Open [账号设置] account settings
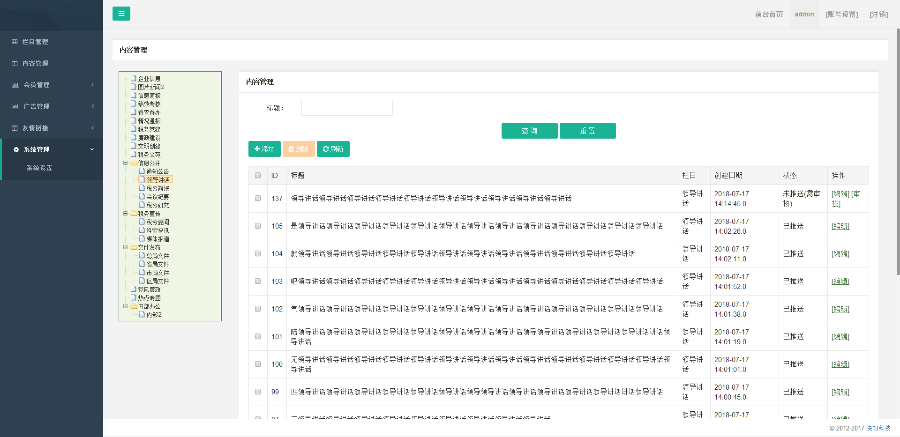The height and width of the screenshot is (437, 900). pyautogui.click(x=841, y=14)
